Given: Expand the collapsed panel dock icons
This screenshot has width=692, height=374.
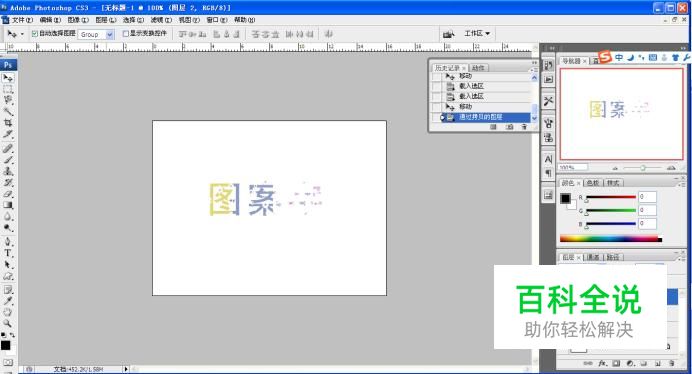Looking at the screenshot, I should pyautogui.click(x=552, y=48).
